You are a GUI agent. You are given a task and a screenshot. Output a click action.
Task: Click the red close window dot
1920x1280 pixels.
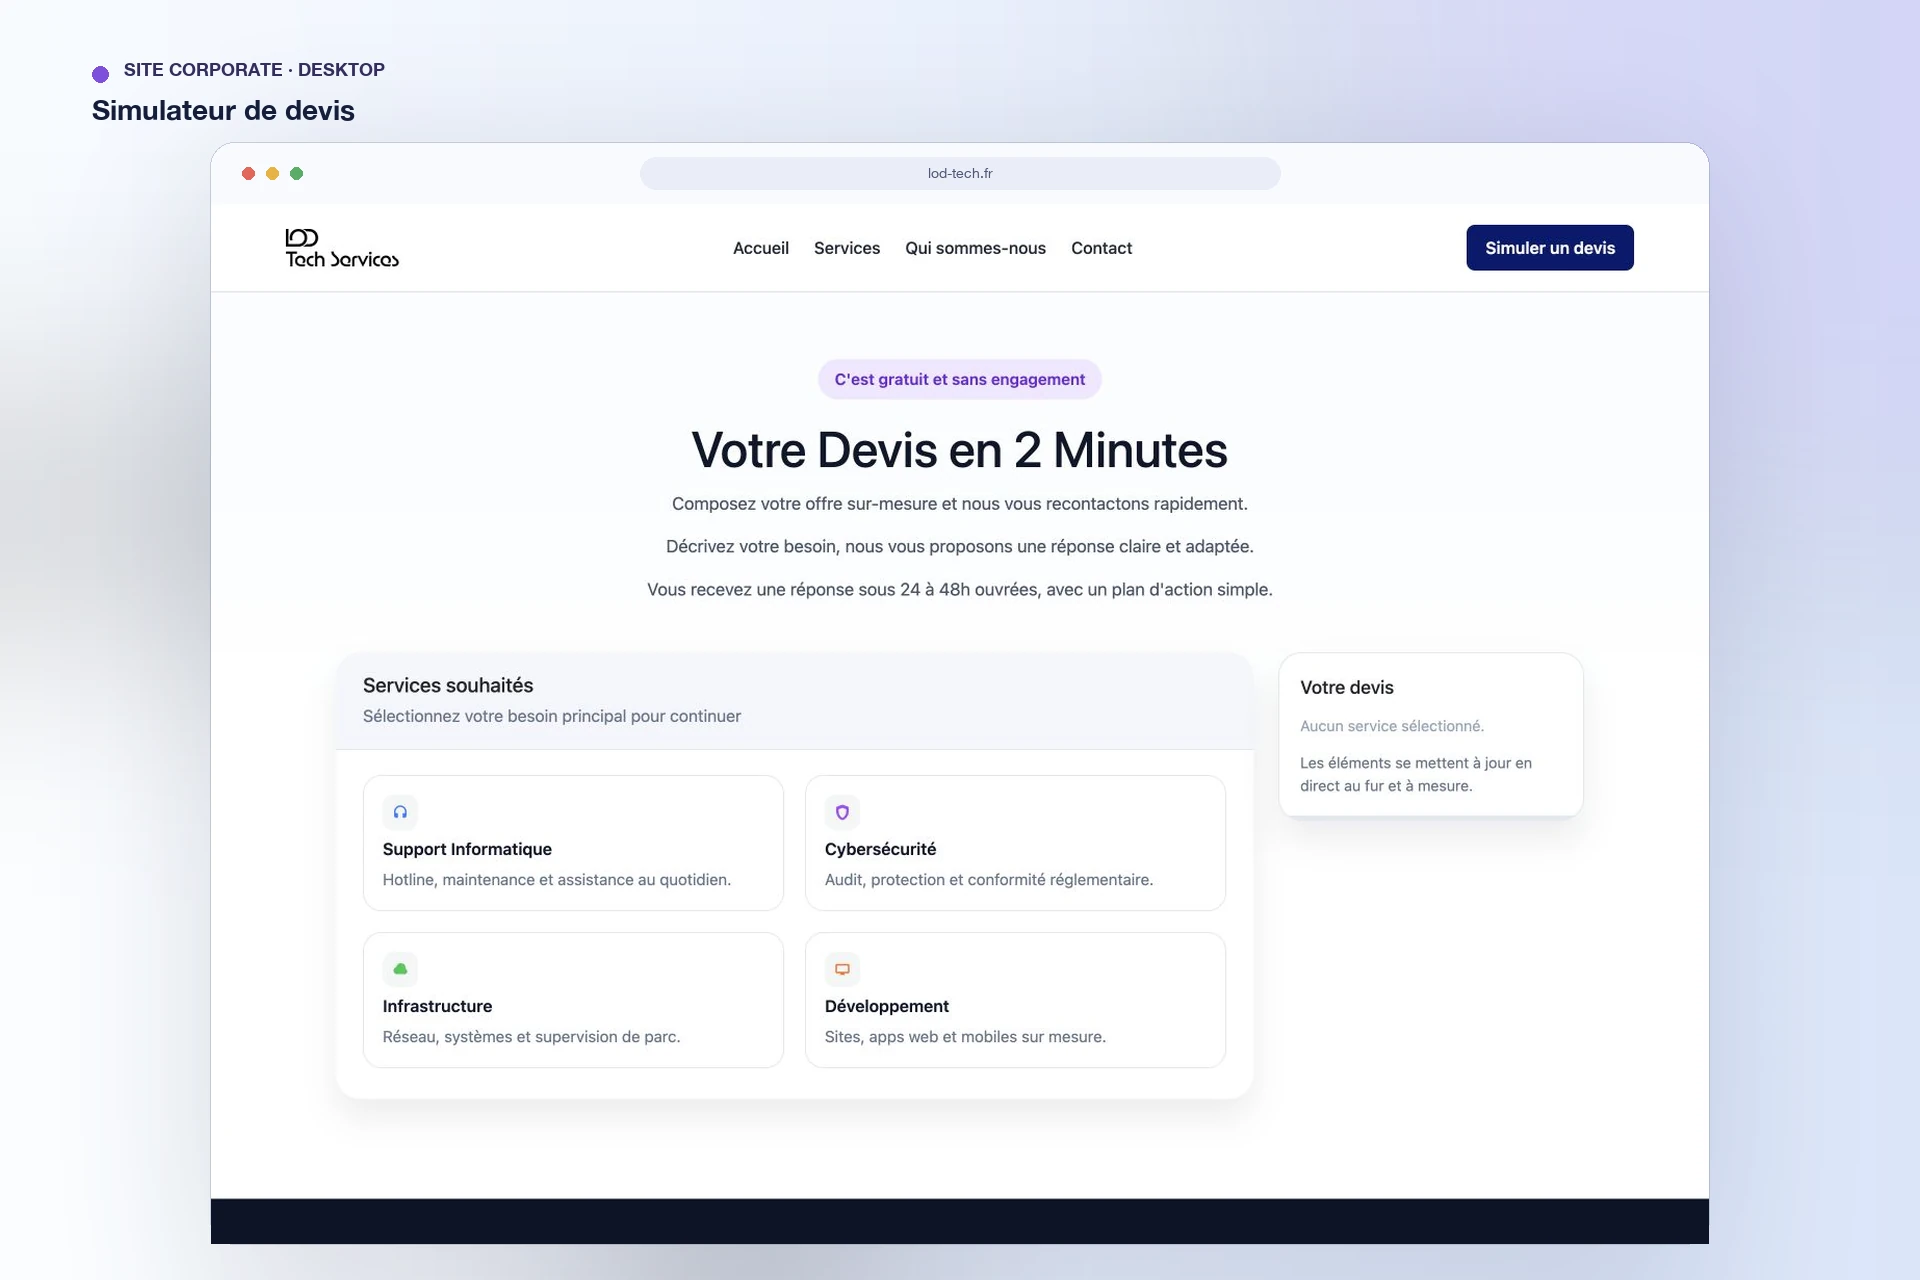[248, 173]
